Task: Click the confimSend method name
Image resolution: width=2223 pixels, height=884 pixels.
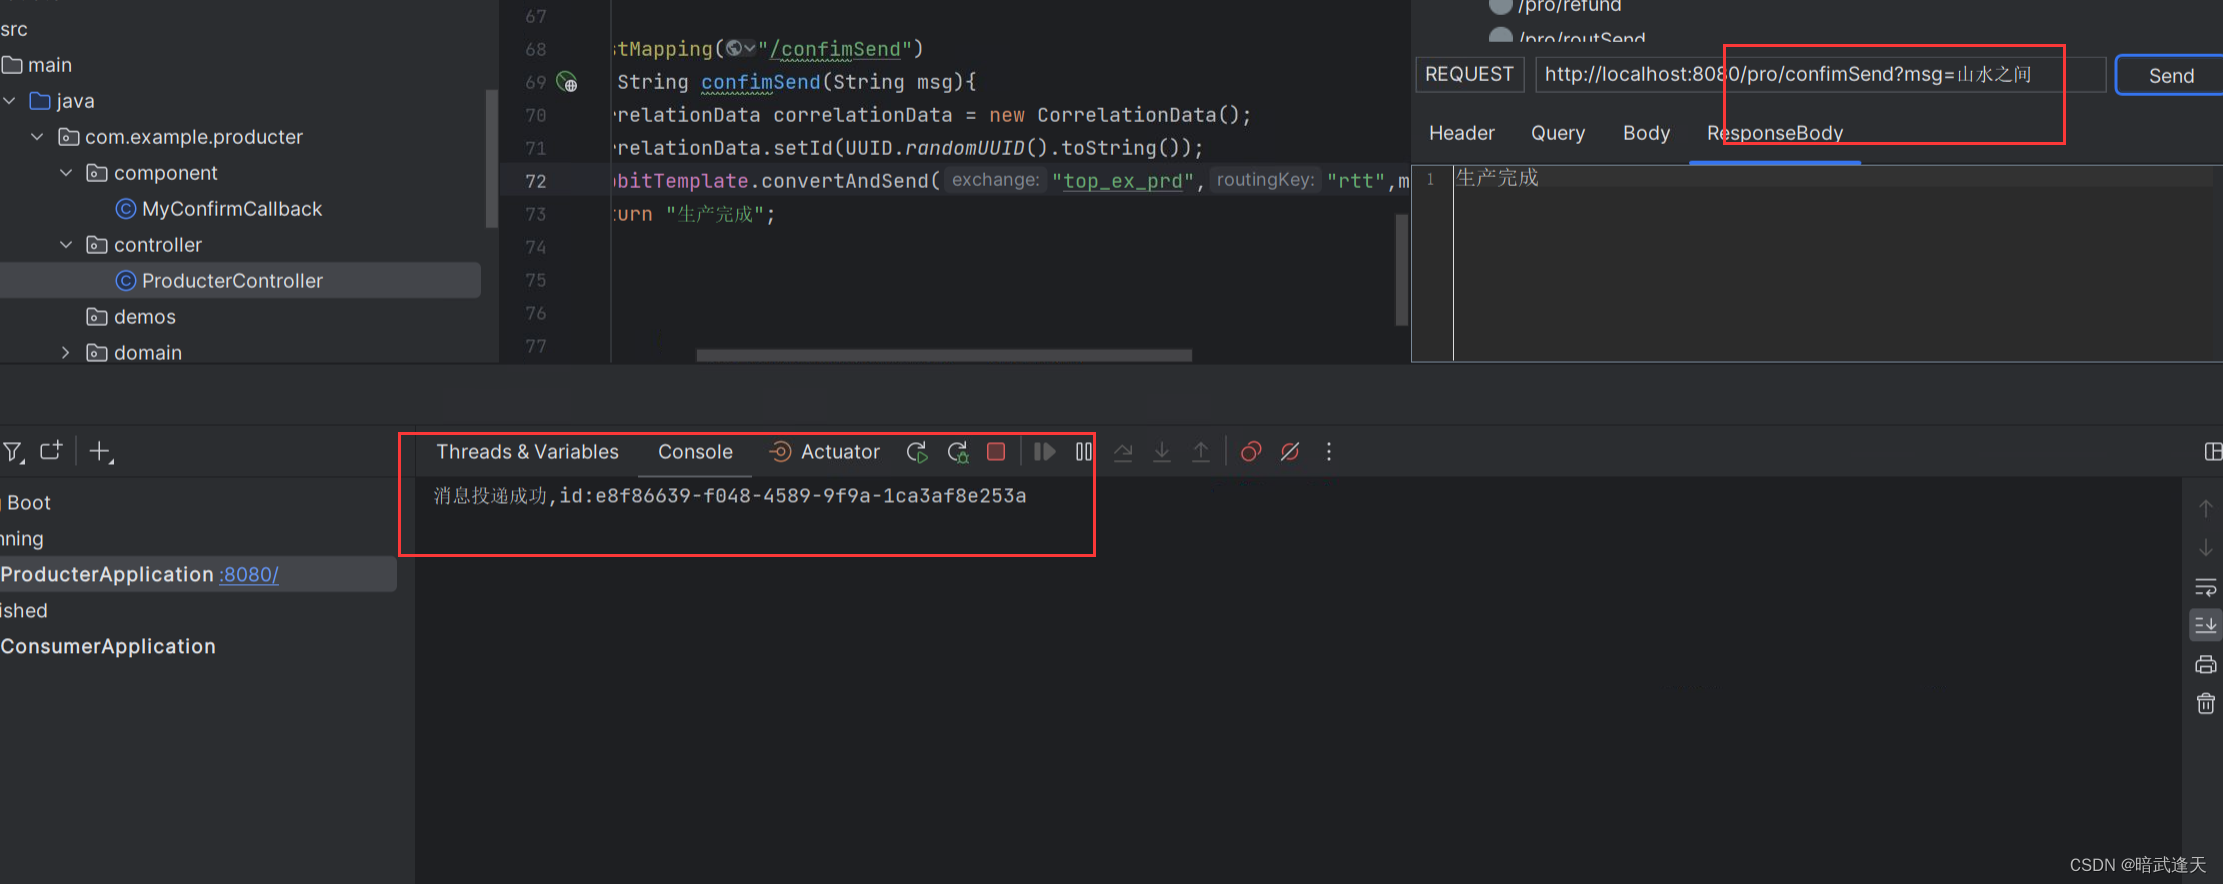Action: click(761, 82)
